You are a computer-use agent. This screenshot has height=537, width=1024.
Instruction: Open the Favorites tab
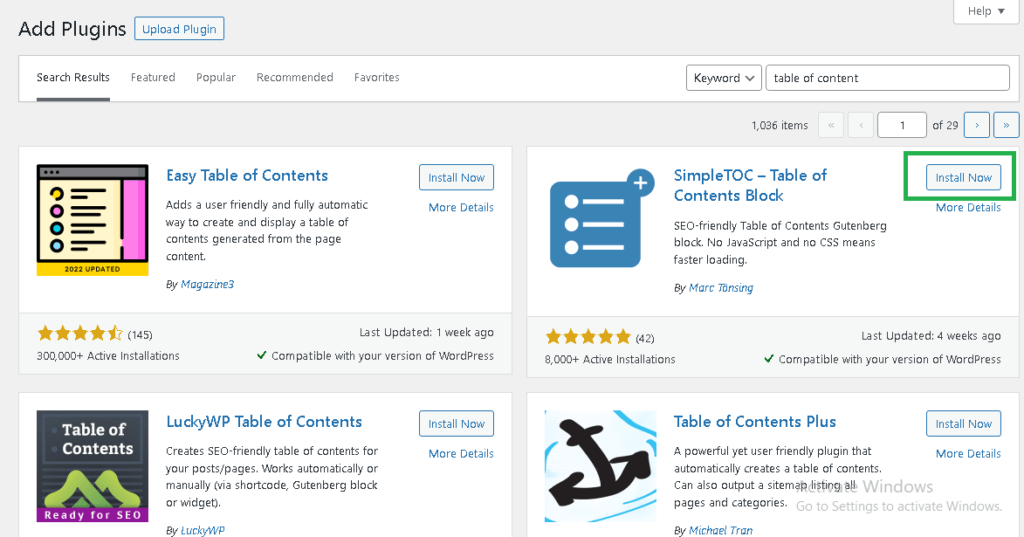tap(377, 77)
